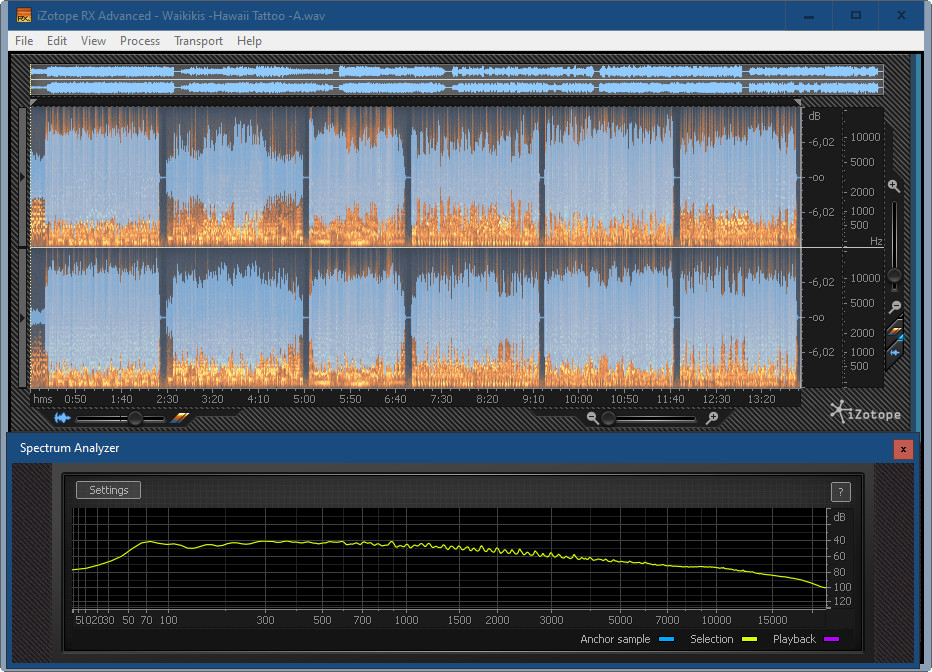
Task: Close the Spectrum Analyzer panel
Action: pos(903,449)
